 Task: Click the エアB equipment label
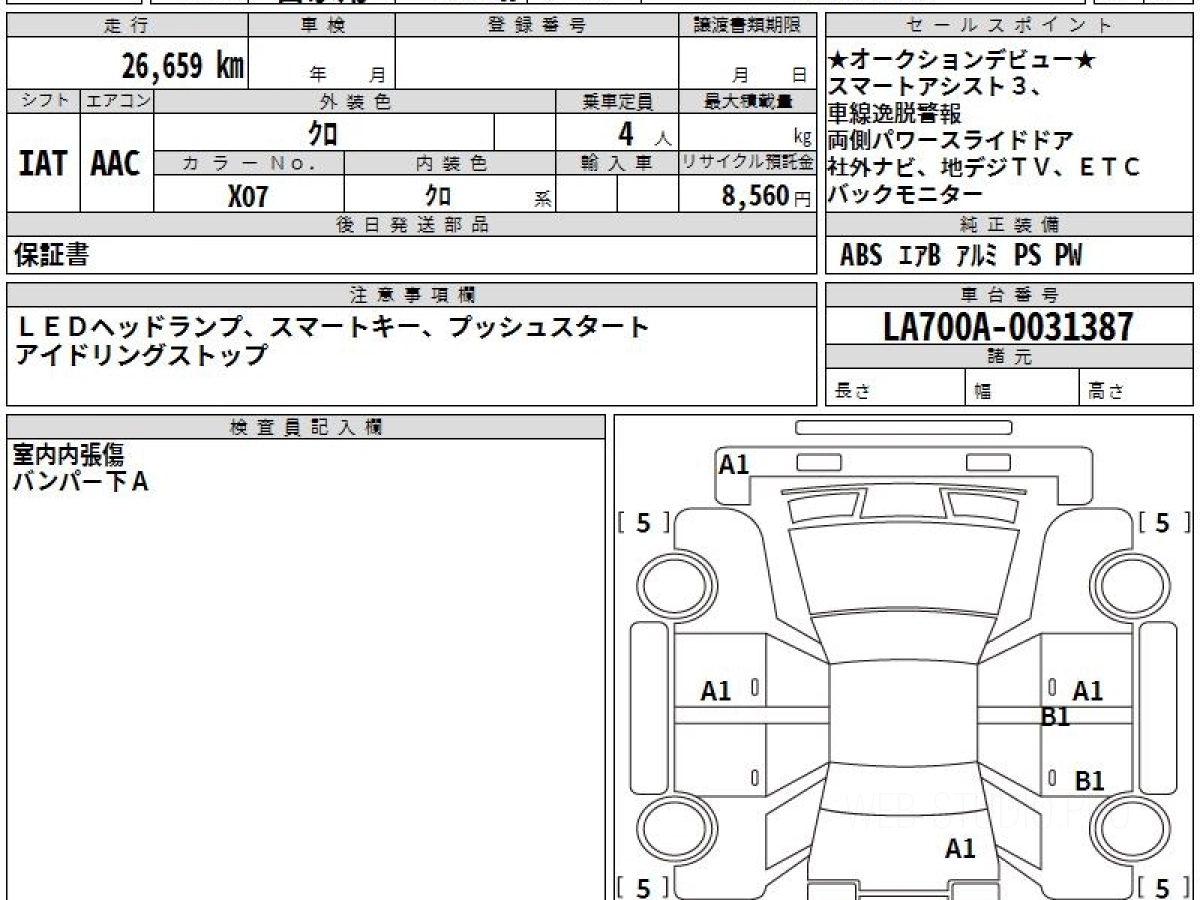(919, 256)
